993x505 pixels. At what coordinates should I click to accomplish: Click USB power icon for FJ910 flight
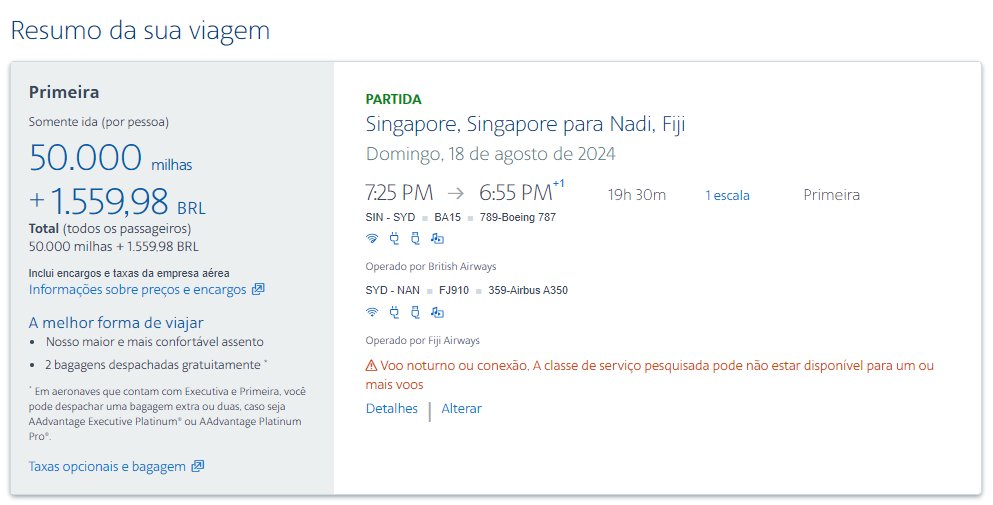click(415, 312)
